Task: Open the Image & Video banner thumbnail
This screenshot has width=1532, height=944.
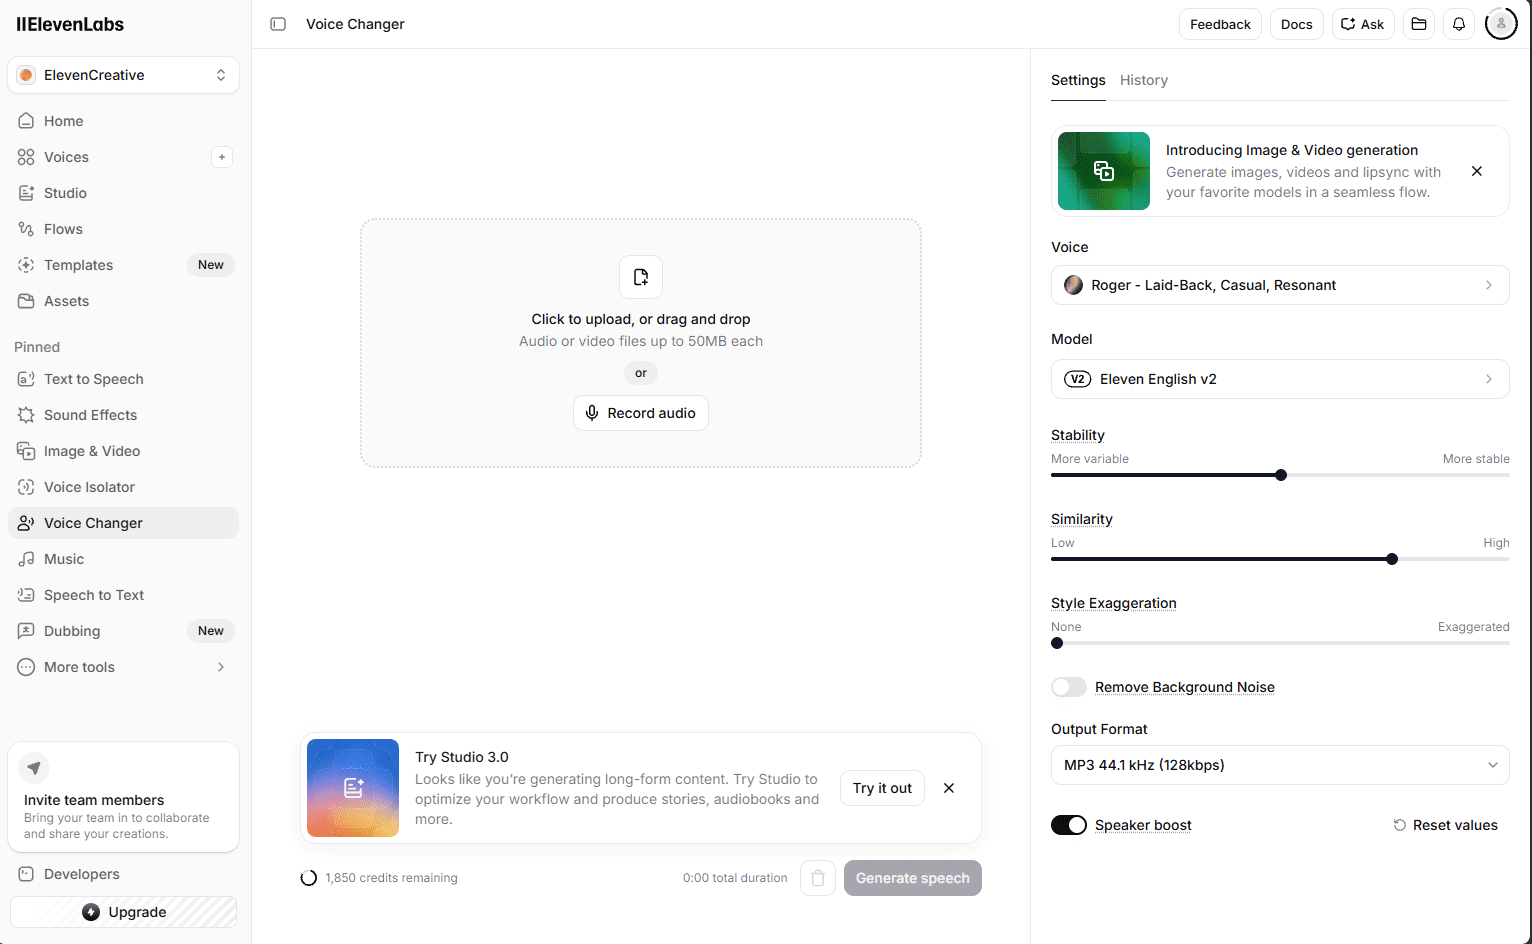Action: 1104,171
